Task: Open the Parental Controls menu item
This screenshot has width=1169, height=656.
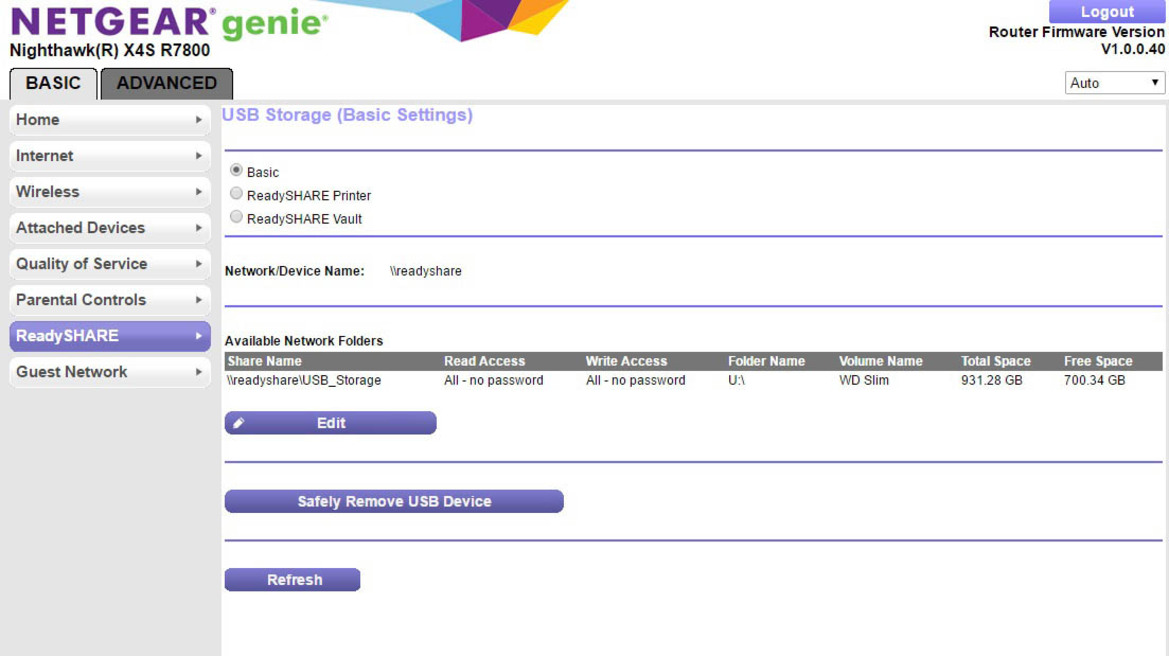Action: pos(110,300)
